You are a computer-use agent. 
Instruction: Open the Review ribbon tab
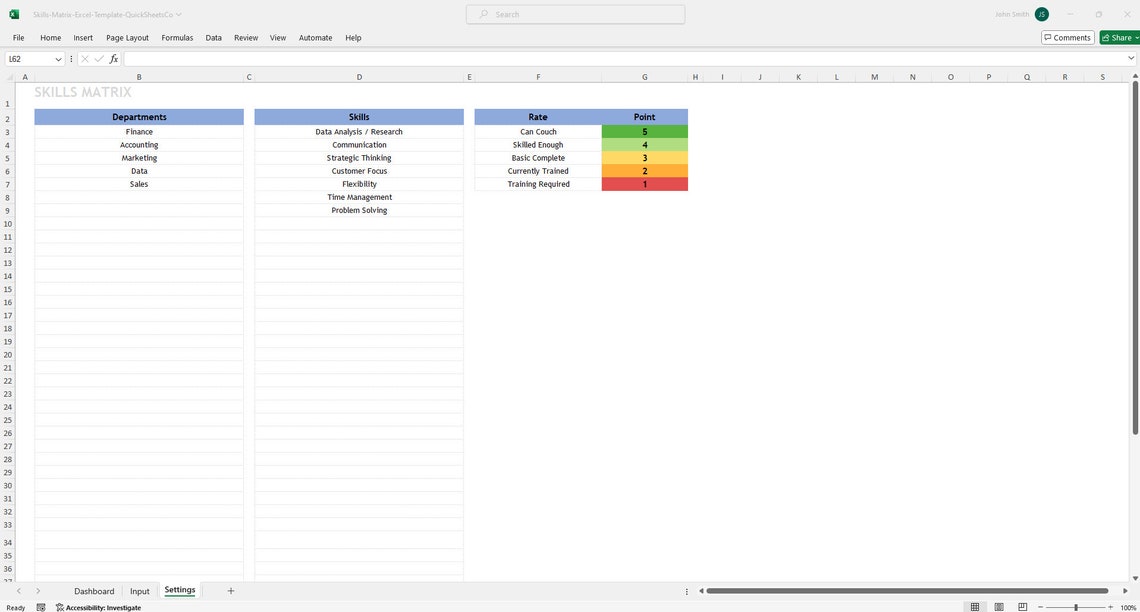click(x=246, y=38)
